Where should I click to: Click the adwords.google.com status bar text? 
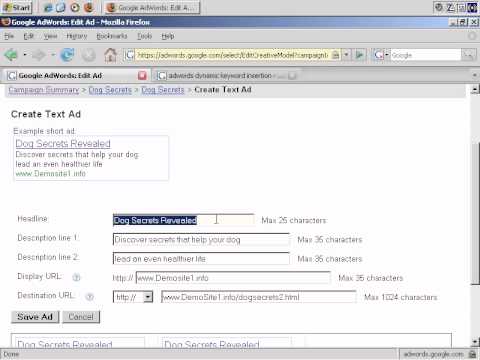(x=433, y=354)
